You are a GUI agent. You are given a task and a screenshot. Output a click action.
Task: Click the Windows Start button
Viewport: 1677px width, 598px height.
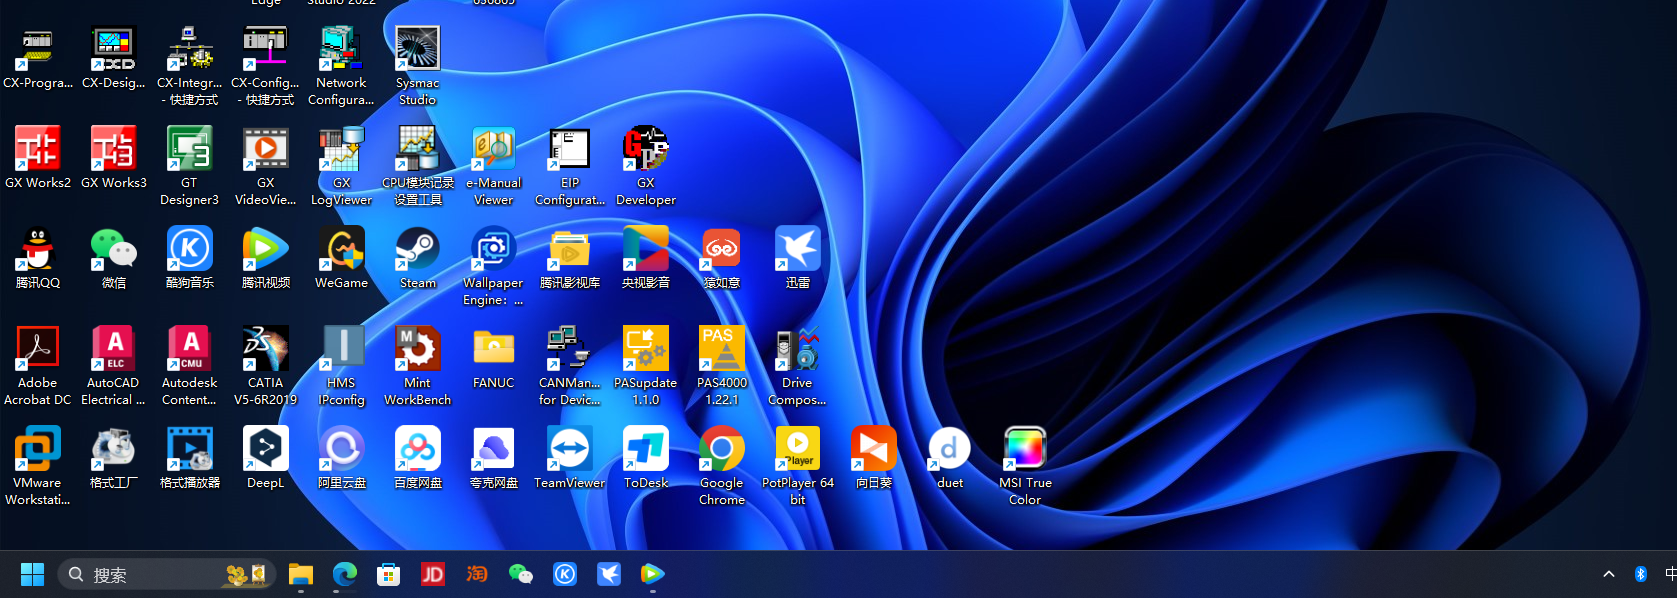tap(32, 574)
